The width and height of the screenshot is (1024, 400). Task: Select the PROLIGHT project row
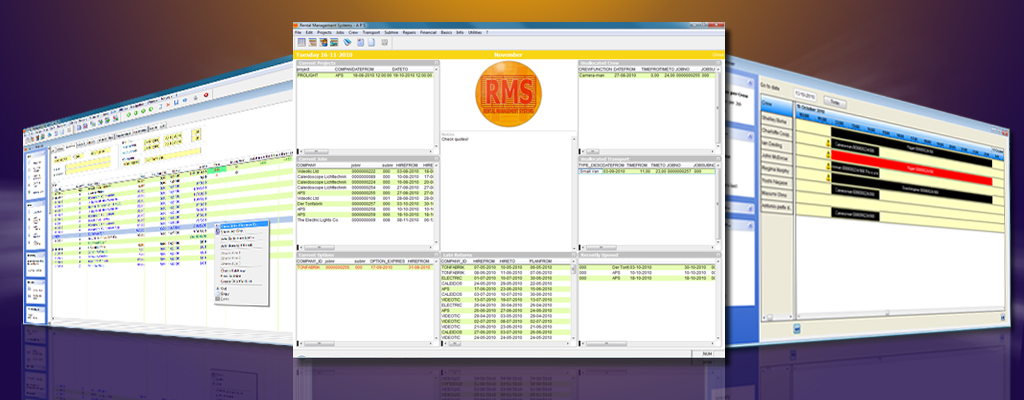[x=366, y=75]
